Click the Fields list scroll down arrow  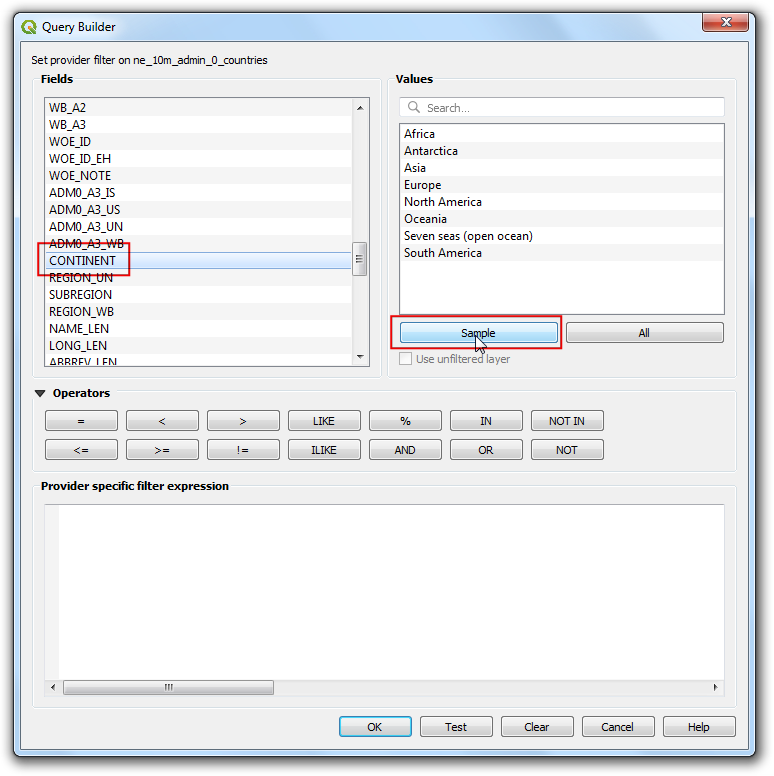tap(360, 356)
